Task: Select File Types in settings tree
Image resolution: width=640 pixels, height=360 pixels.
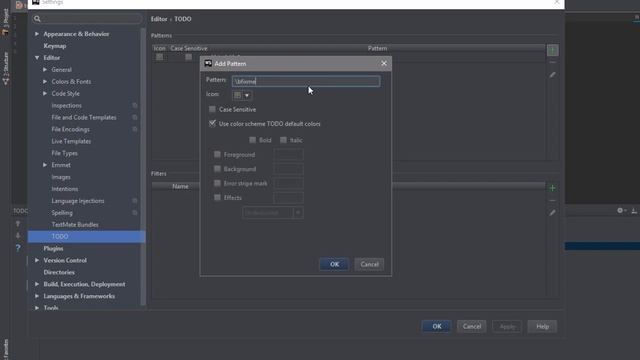Action: point(64,153)
